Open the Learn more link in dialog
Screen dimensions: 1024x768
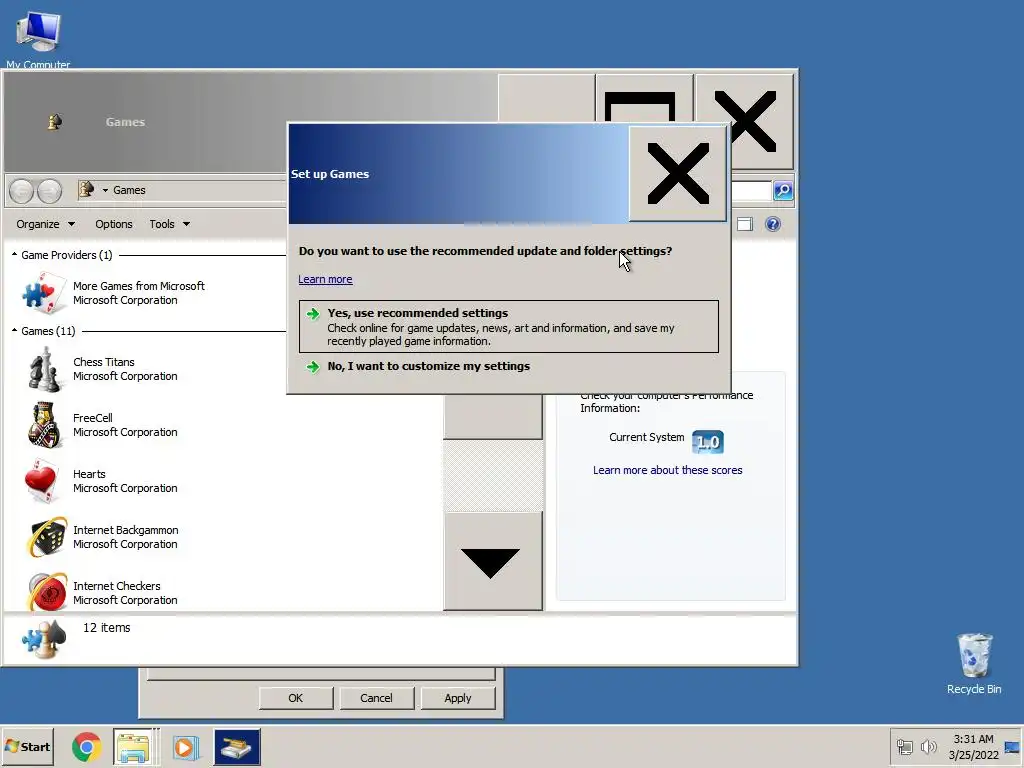click(325, 280)
